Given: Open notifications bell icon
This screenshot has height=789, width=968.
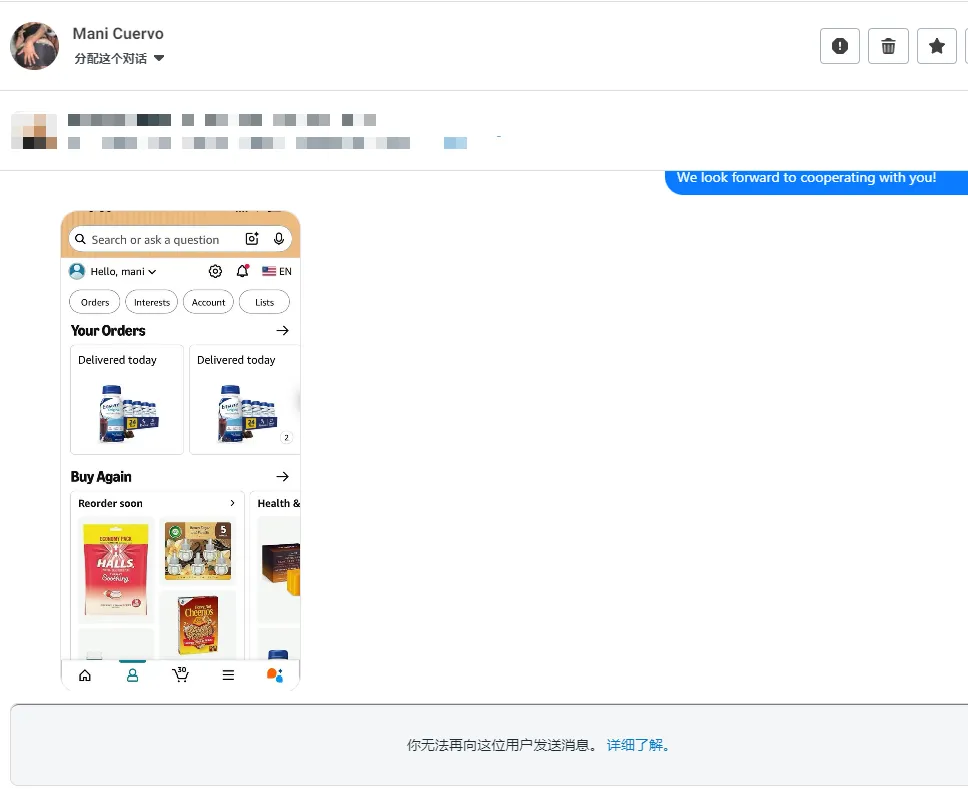Looking at the screenshot, I should click(x=243, y=271).
